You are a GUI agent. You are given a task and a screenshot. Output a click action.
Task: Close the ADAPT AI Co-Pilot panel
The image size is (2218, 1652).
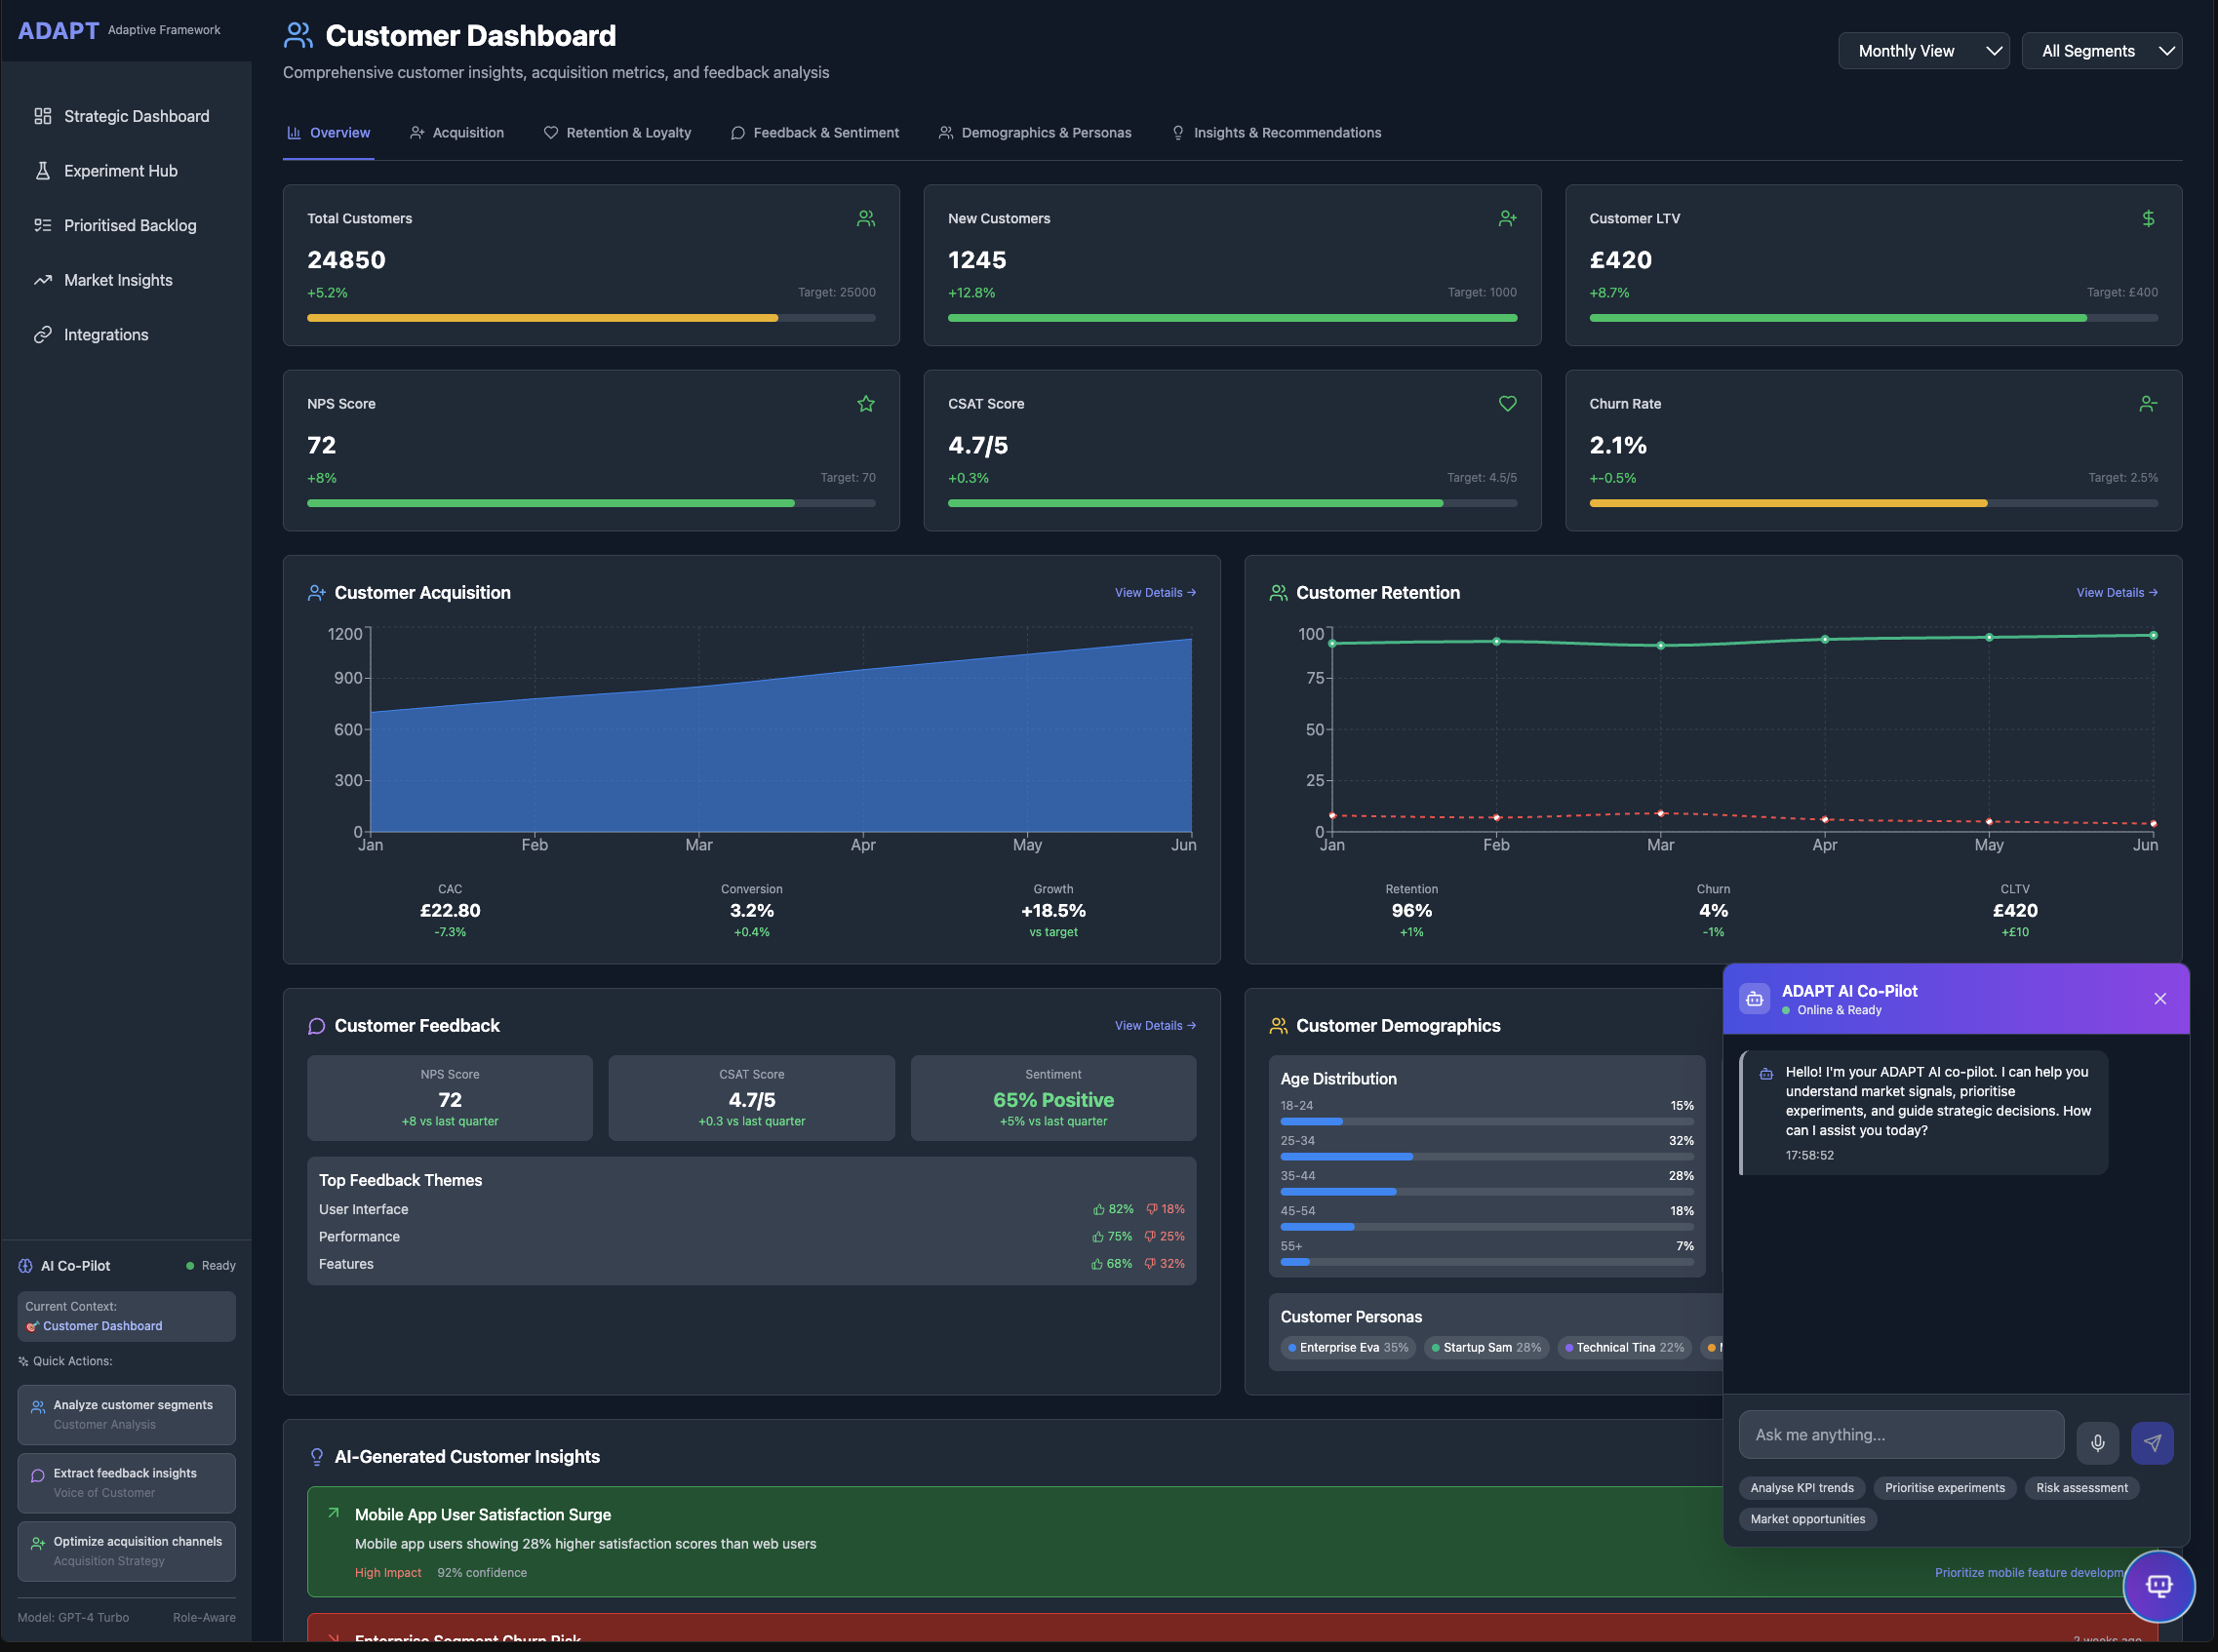2160,999
